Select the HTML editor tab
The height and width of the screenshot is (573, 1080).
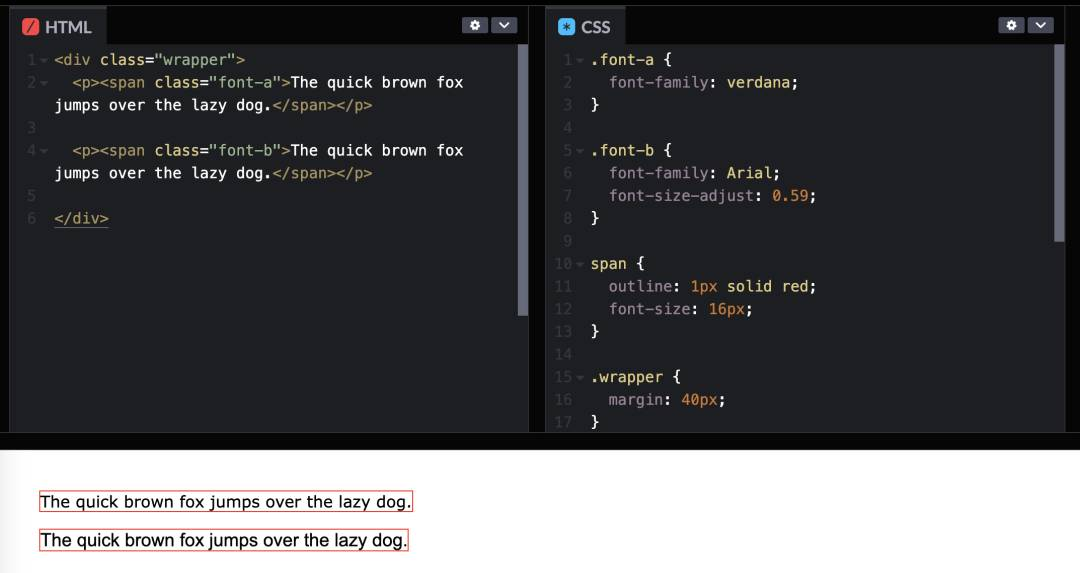click(x=58, y=27)
